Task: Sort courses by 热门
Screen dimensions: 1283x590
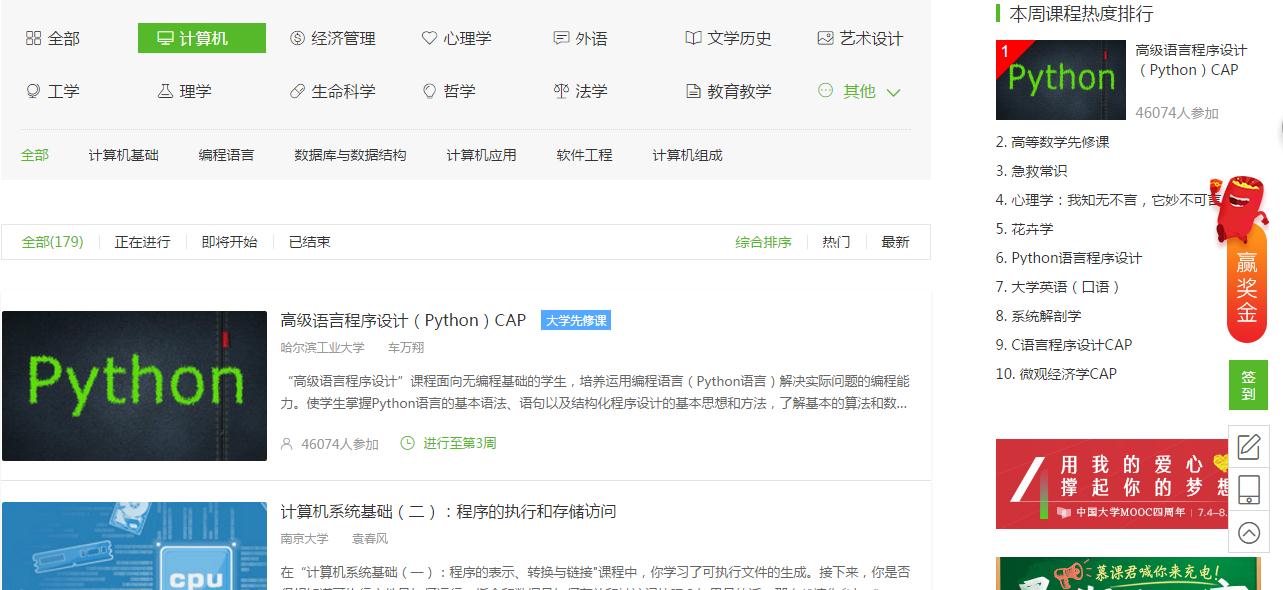Action: click(836, 242)
